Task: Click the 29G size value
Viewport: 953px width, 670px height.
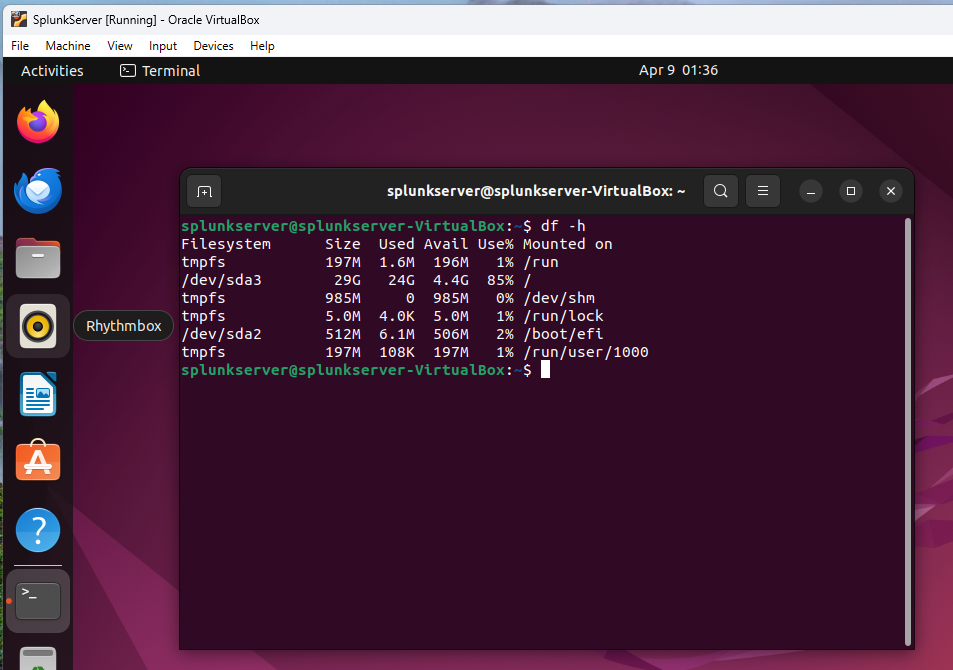Action: [347, 280]
